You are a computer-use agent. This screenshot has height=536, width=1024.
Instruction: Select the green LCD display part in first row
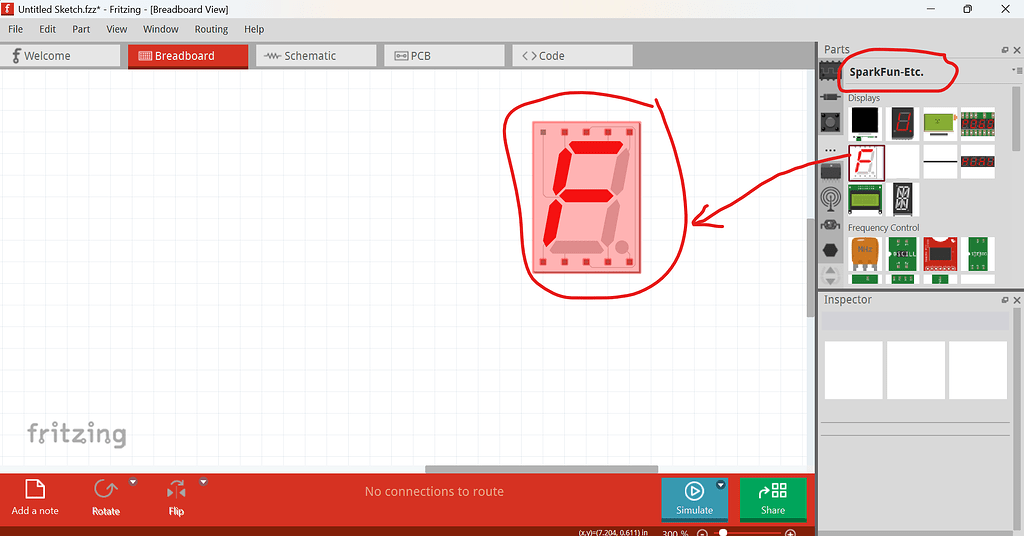(940, 124)
